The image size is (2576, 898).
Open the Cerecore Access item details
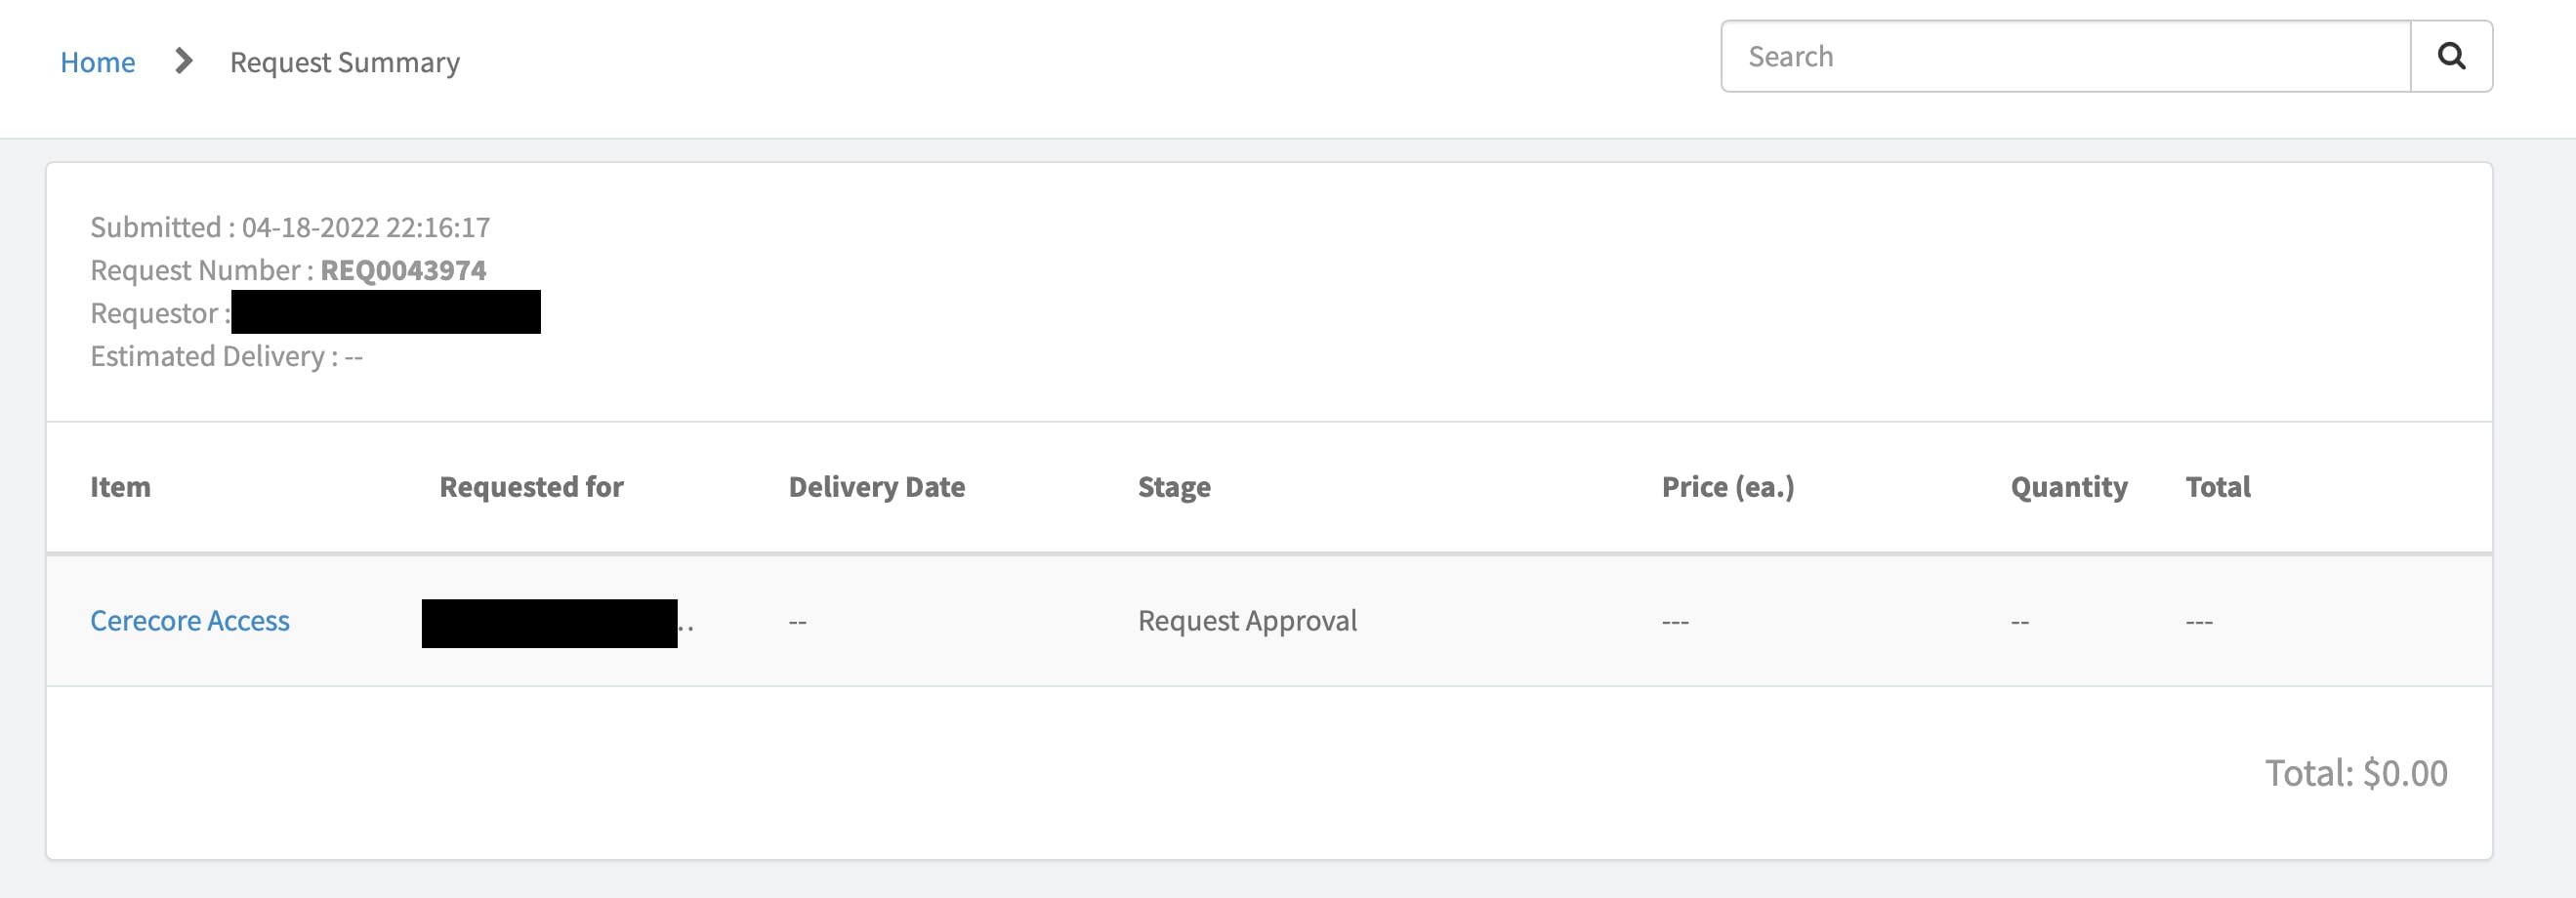[189, 620]
